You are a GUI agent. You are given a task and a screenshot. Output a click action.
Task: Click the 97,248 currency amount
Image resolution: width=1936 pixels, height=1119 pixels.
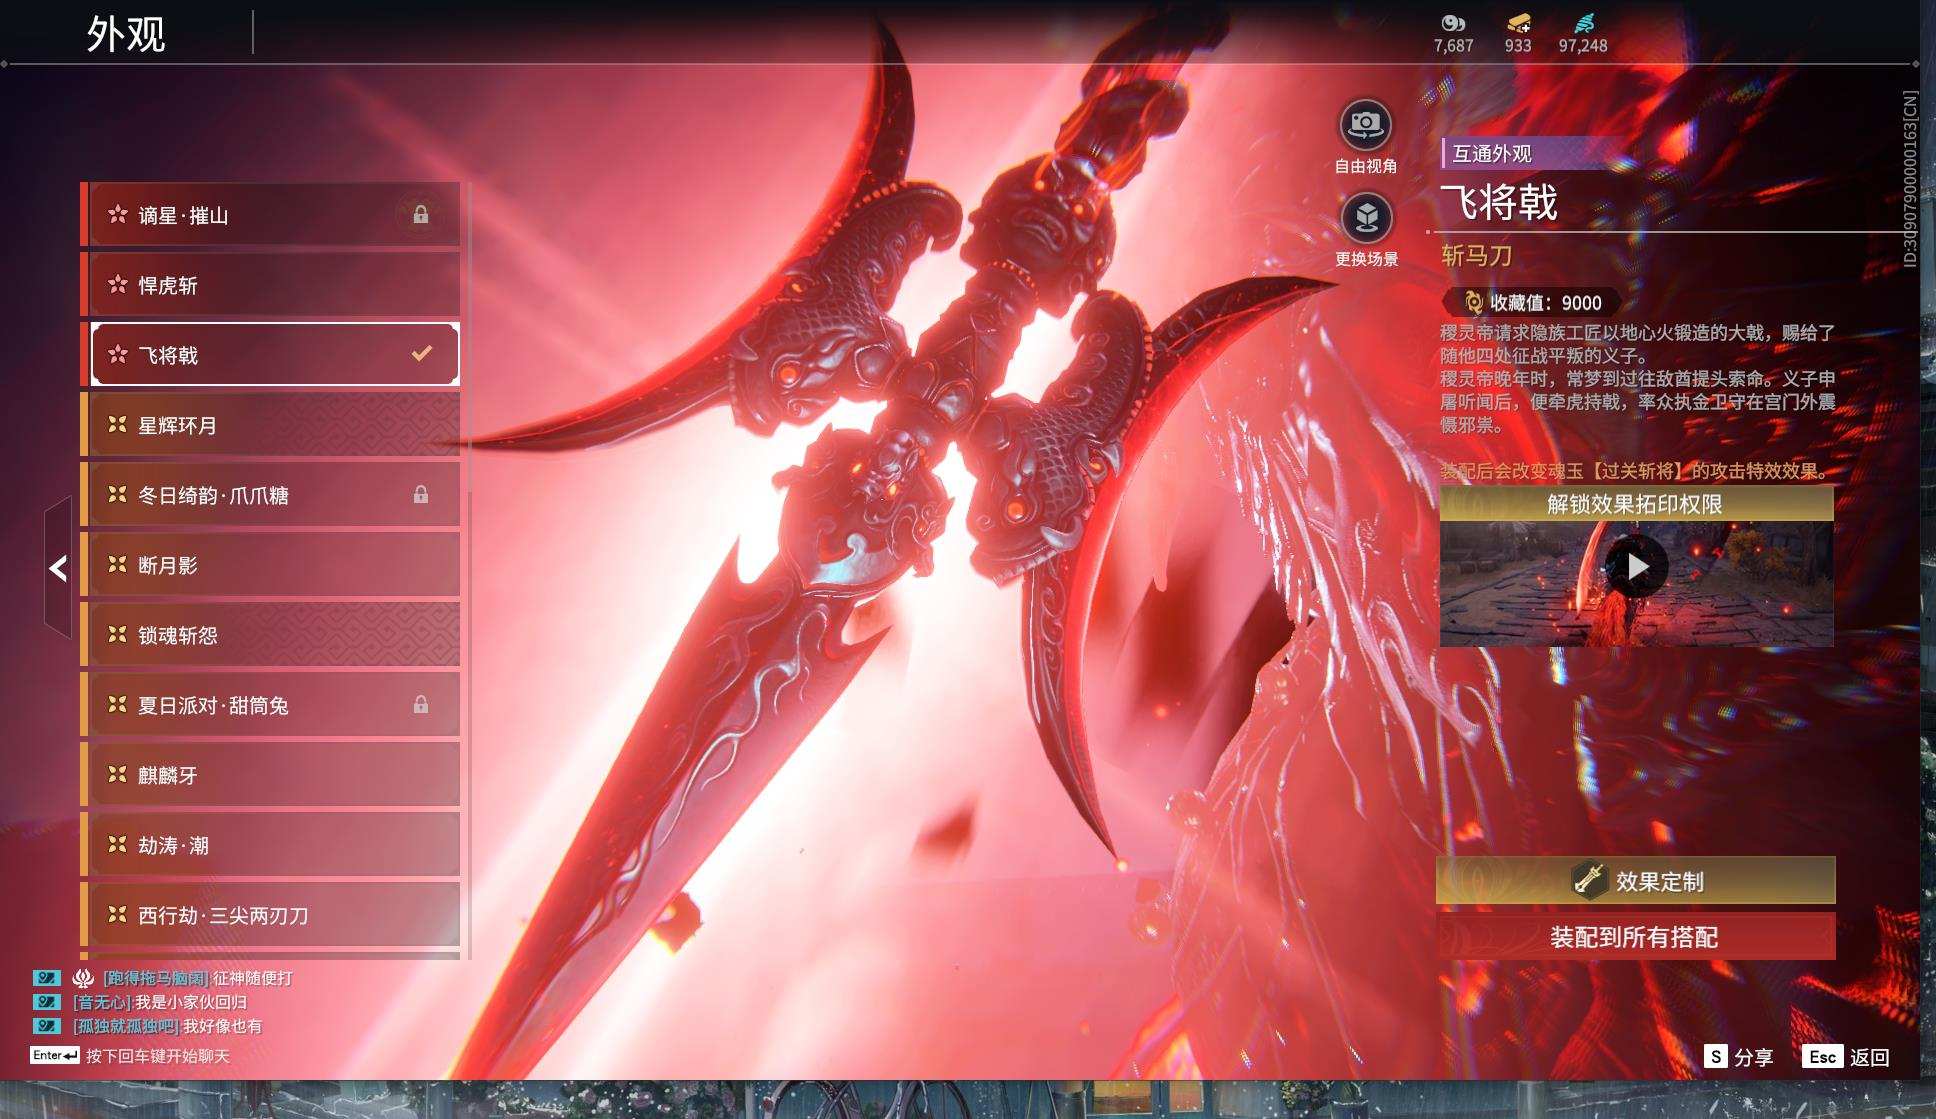[1583, 46]
